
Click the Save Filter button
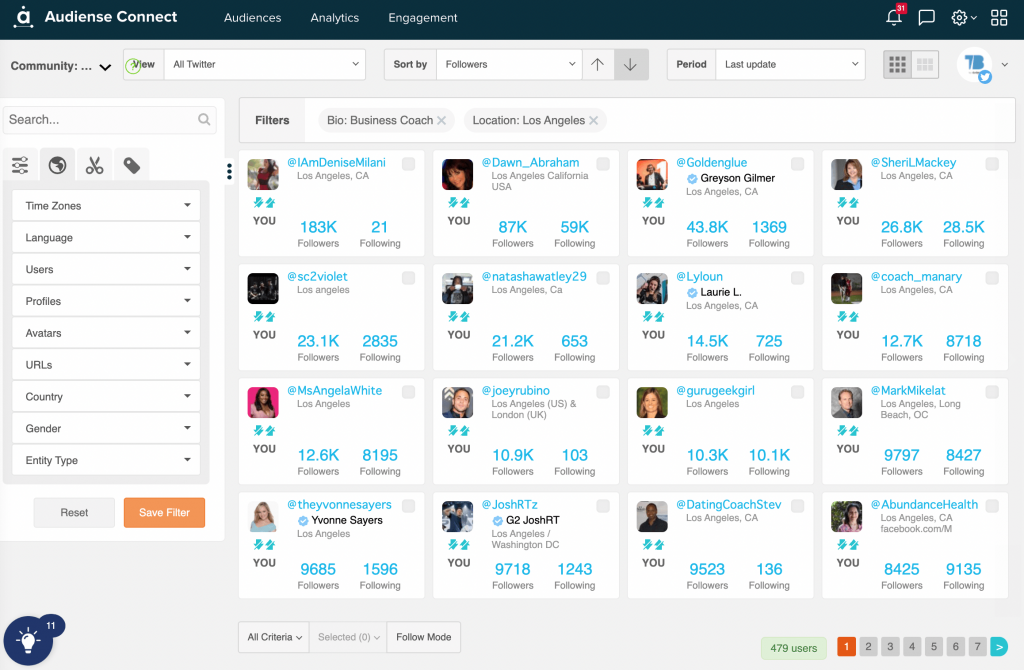tap(164, 512)
